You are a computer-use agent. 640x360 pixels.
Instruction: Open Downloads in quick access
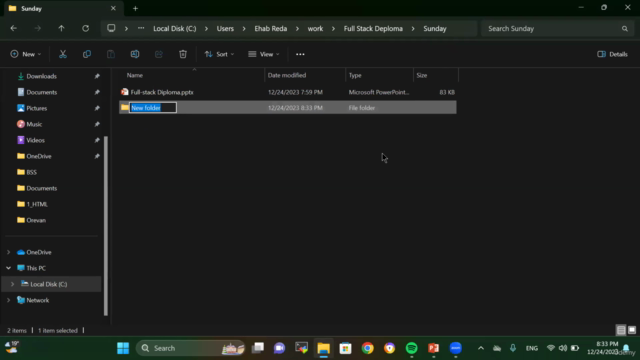tap(41, 76)
